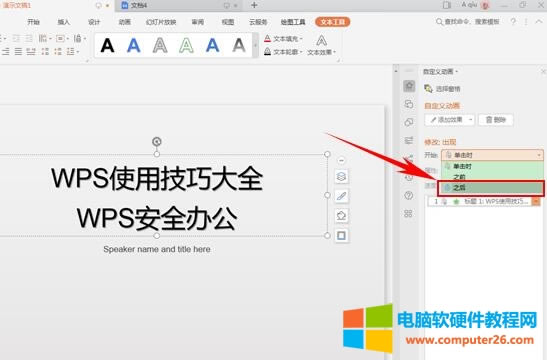Open the 文本填充 text fill color picker
Screen dimensions: 547x360
tap(283, 39)
